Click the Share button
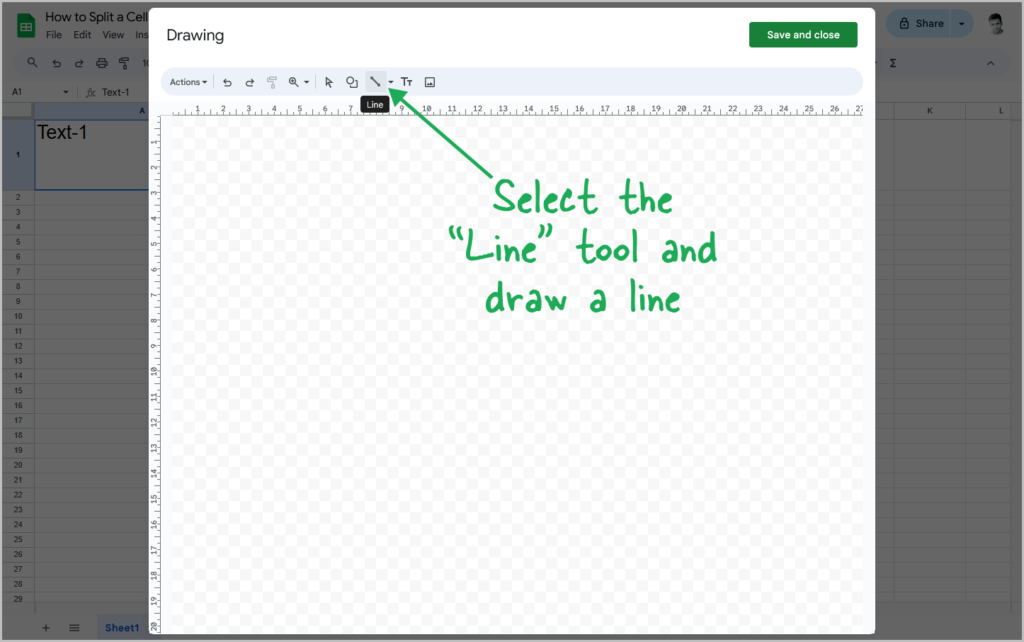Screen dimensions: 1024x642 point(921,23)
